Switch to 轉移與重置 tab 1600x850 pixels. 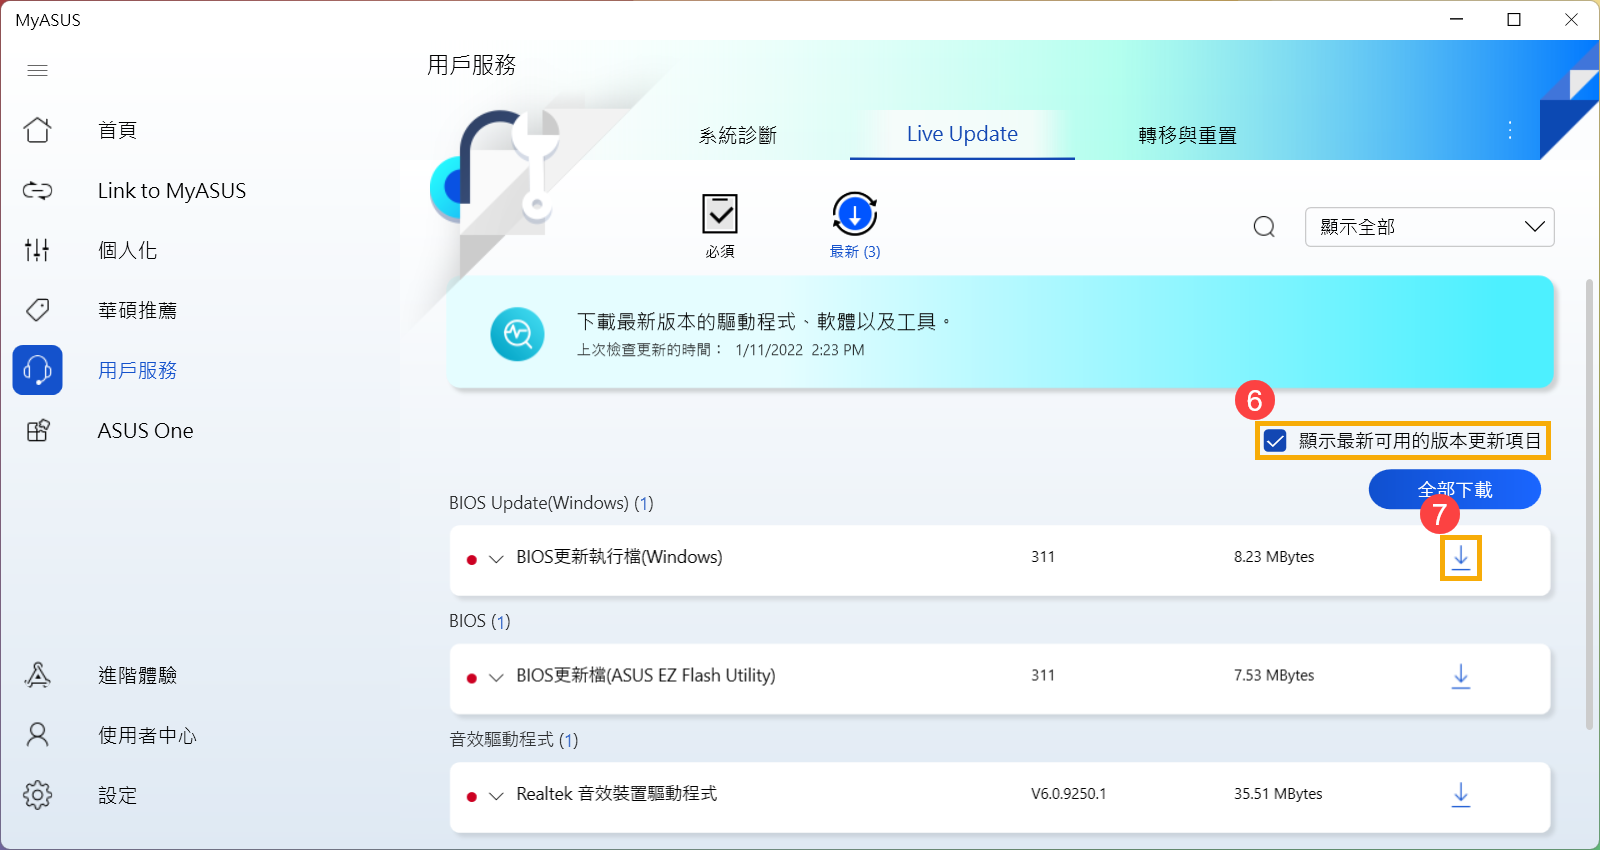[x=1187, y=135]
